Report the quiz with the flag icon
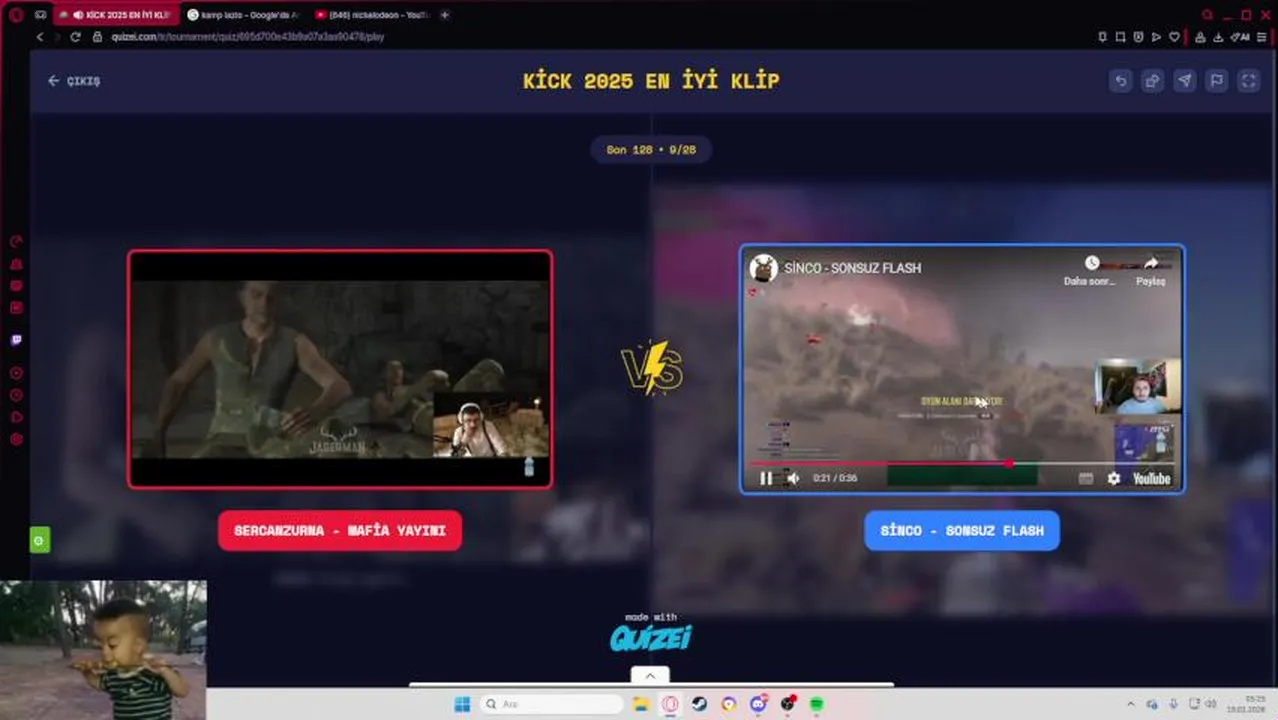 (1216, 81)
